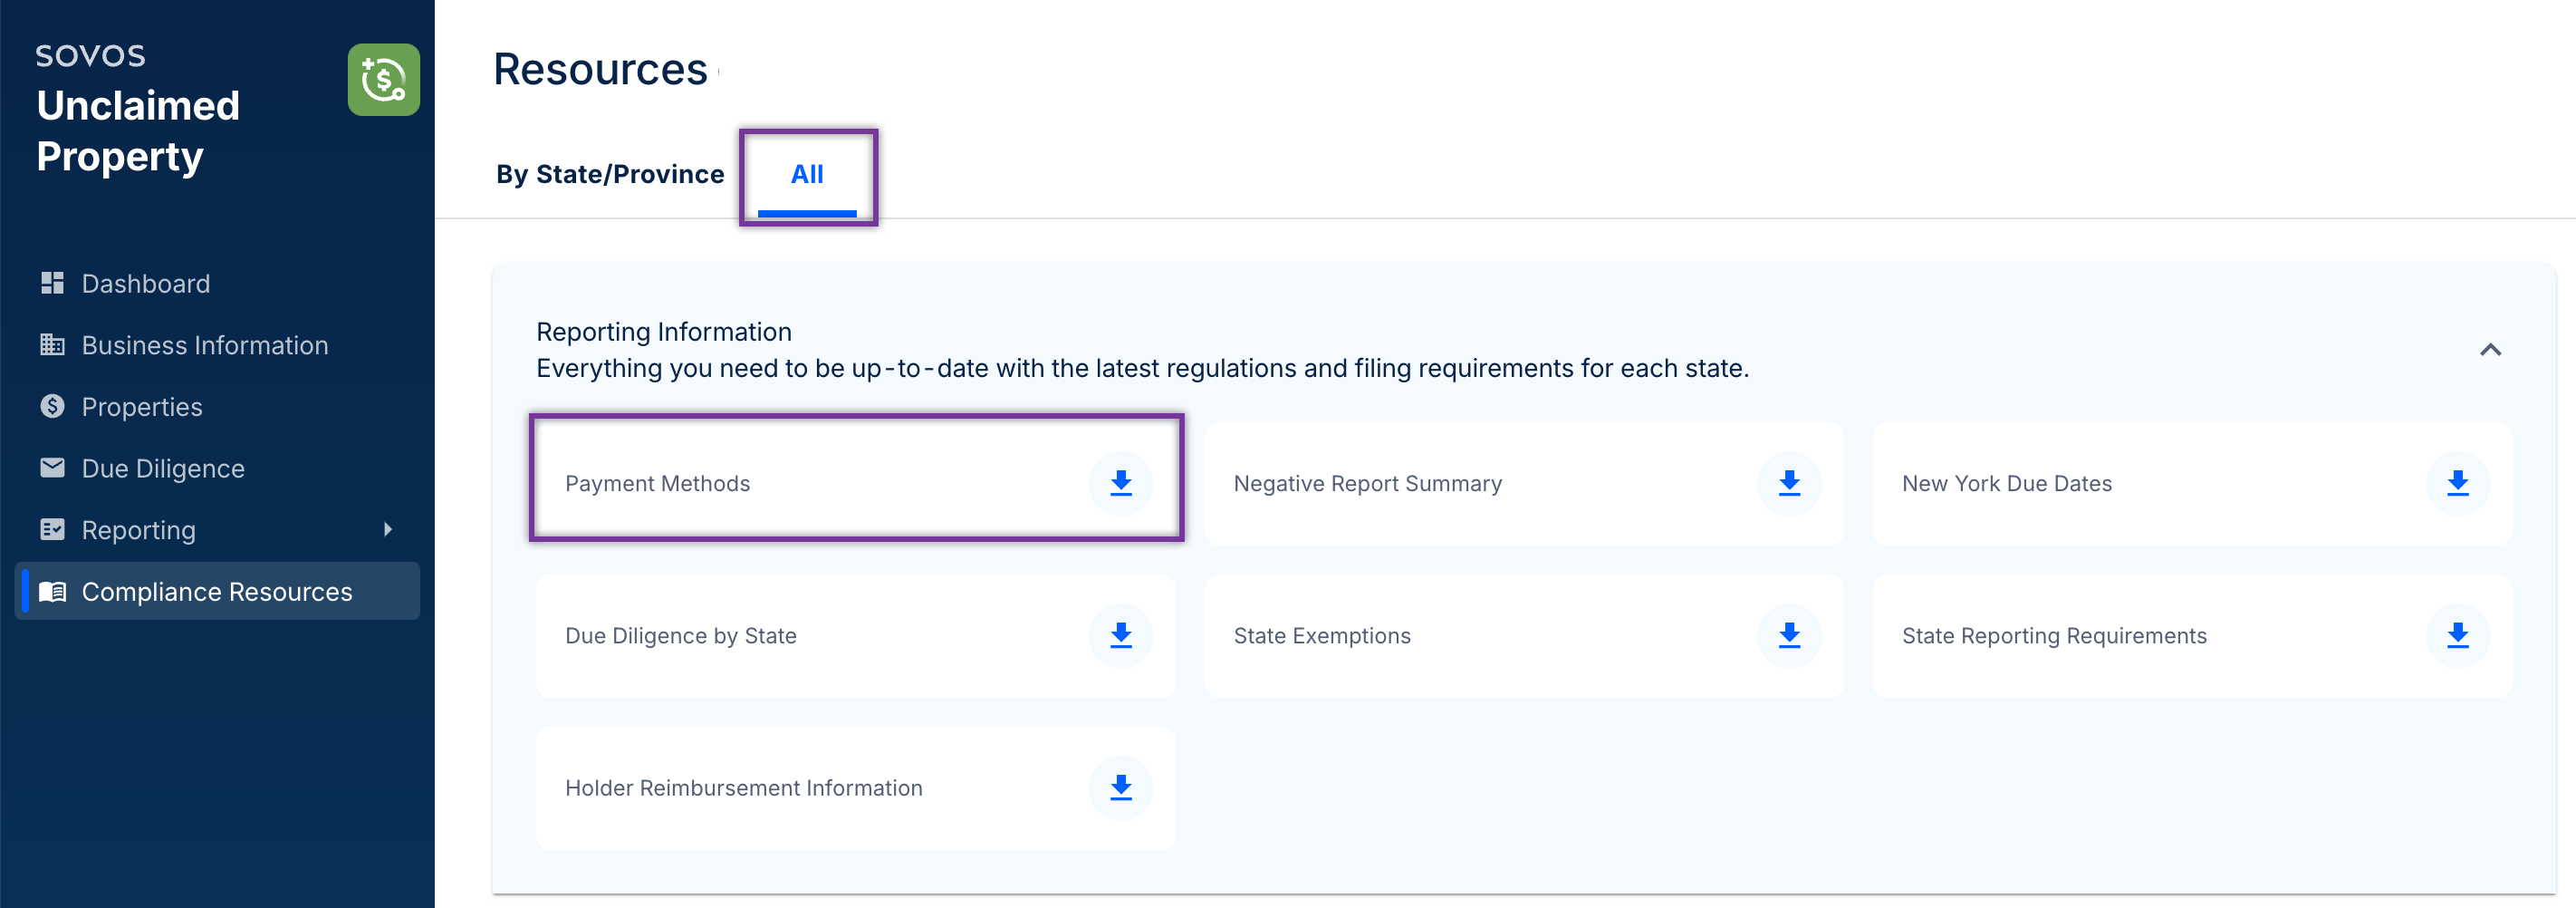The width and height of the screenshot is (2576, 908).
Task: Download State Reporting Requirements document
Action: (2457, 635)
